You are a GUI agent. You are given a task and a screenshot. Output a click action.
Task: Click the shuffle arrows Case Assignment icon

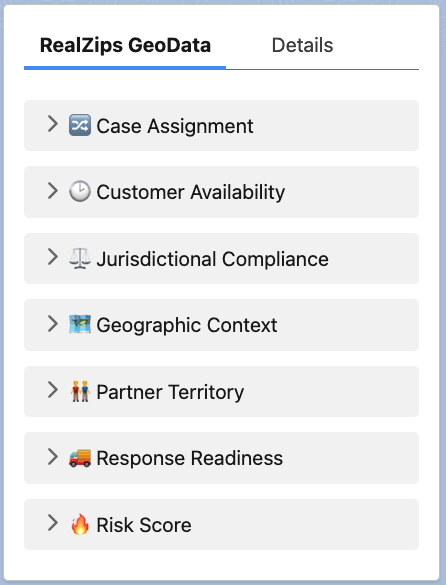tap(80, 125)
